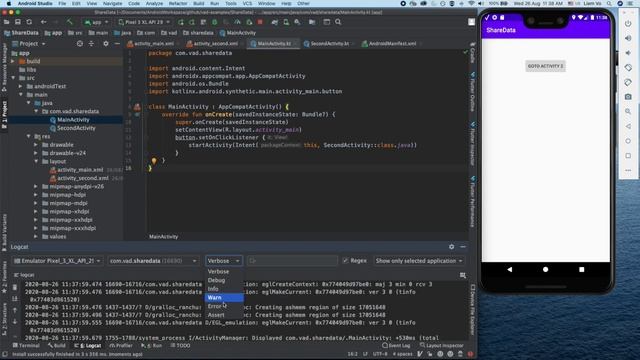Click the Logcat panel settings gear
The height and width of the screenshot is (360, 640).
pyautogui.click(x=451, y=247)
